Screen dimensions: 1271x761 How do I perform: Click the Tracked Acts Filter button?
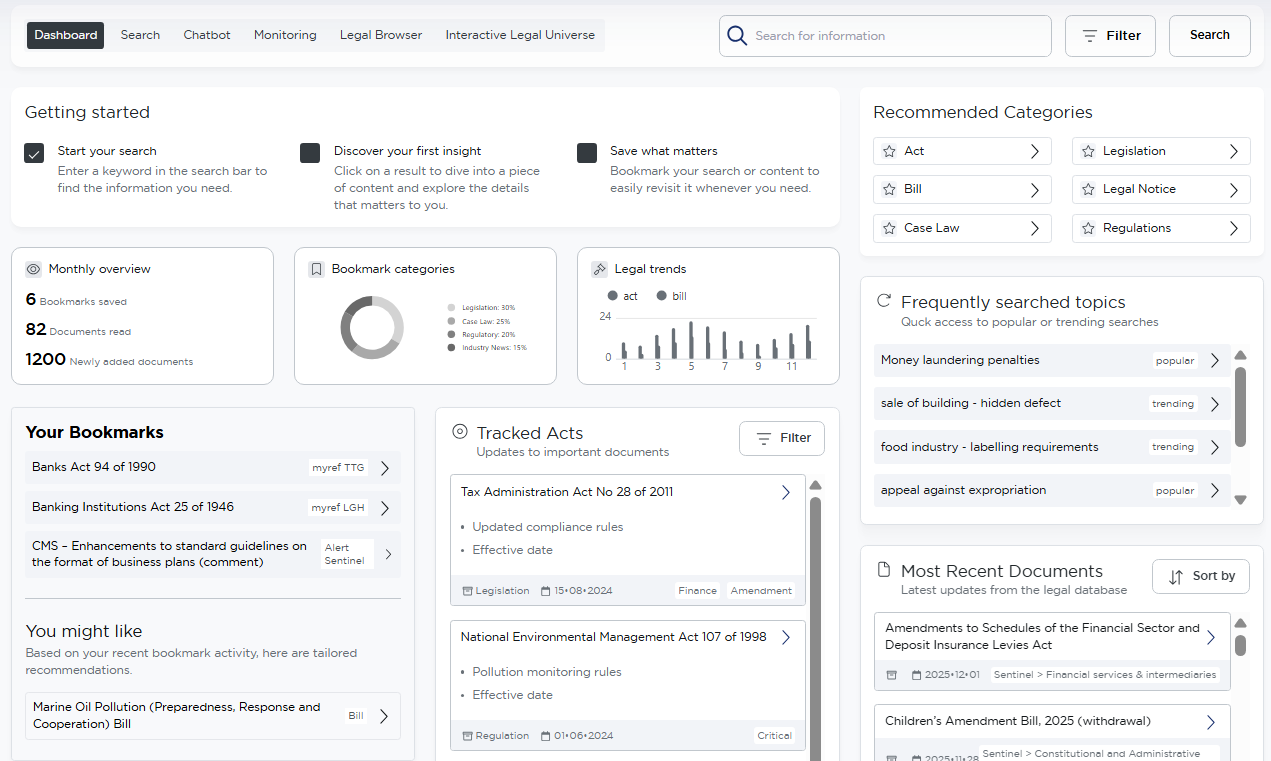[782, 438]
